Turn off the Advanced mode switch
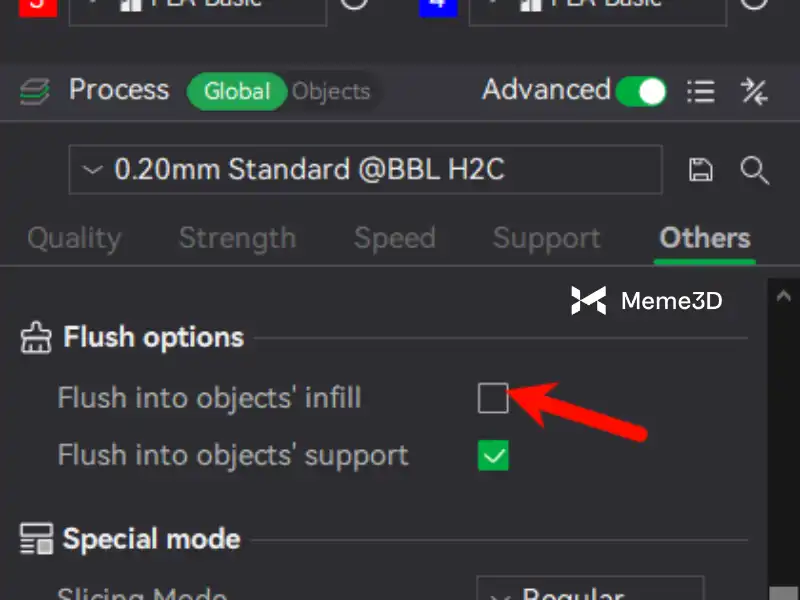The height and width of the screenshot is (600, 800). coord(640,92)
